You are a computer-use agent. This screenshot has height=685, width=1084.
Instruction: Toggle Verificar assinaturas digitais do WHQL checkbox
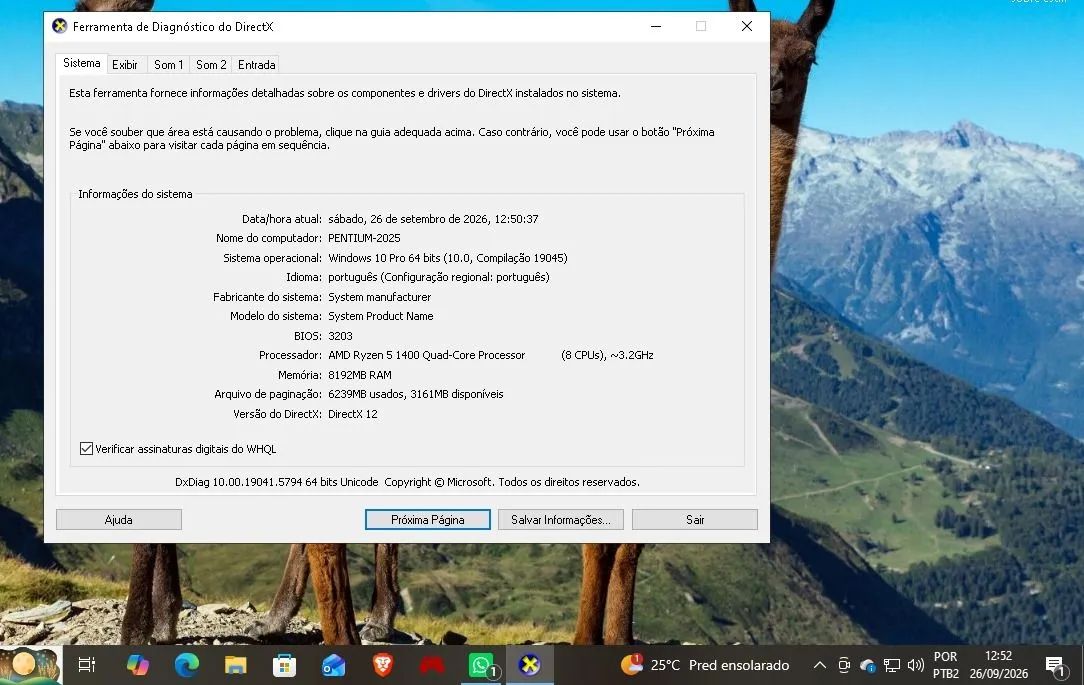click(86, 449)
